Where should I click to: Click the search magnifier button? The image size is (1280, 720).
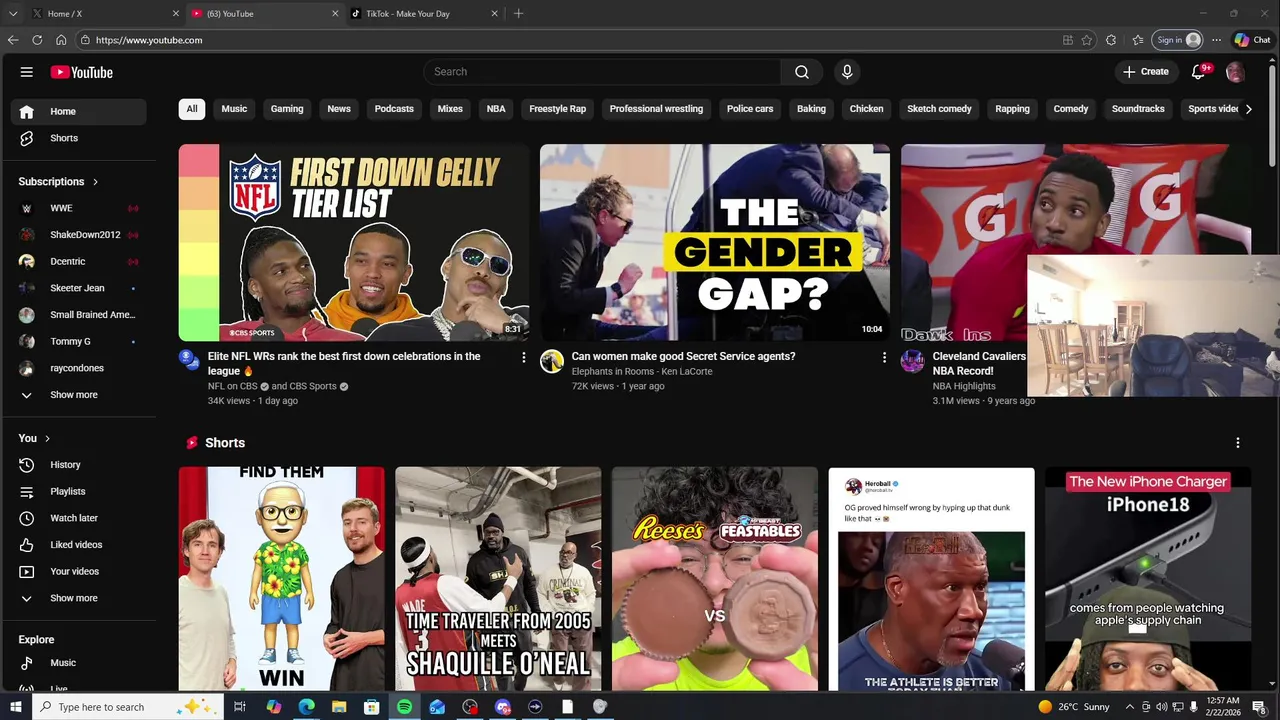click(802, 72)
